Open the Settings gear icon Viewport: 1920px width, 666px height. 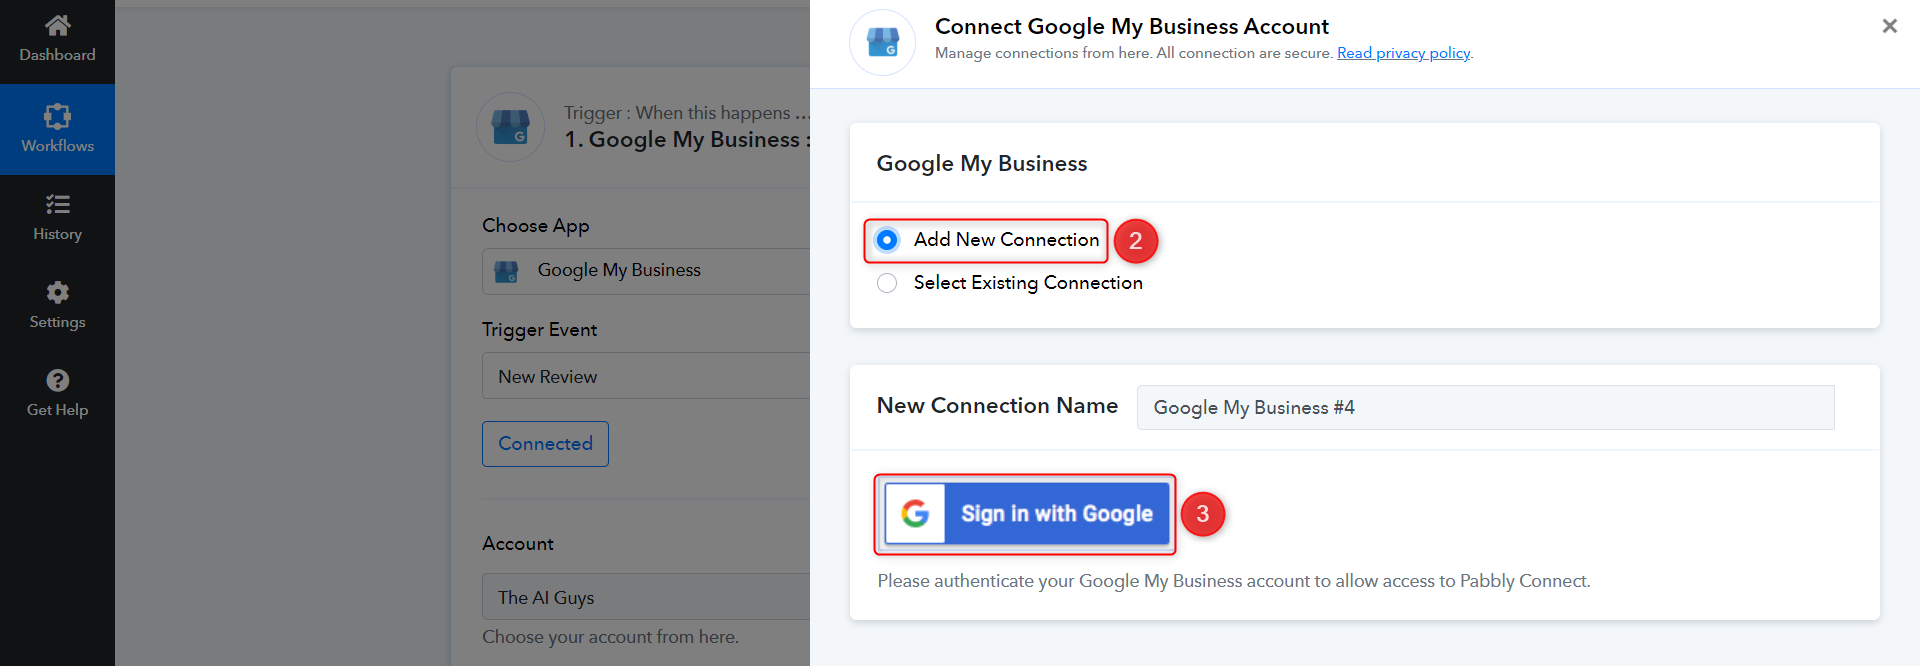click(57, 292)
